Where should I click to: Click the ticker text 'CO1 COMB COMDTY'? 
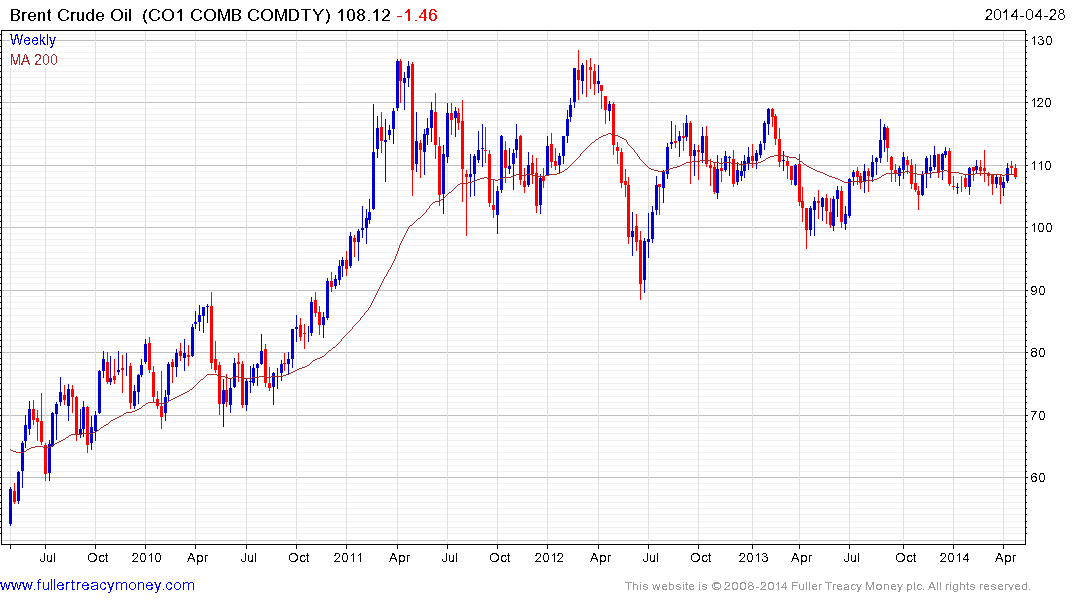(x=237, y=15)
